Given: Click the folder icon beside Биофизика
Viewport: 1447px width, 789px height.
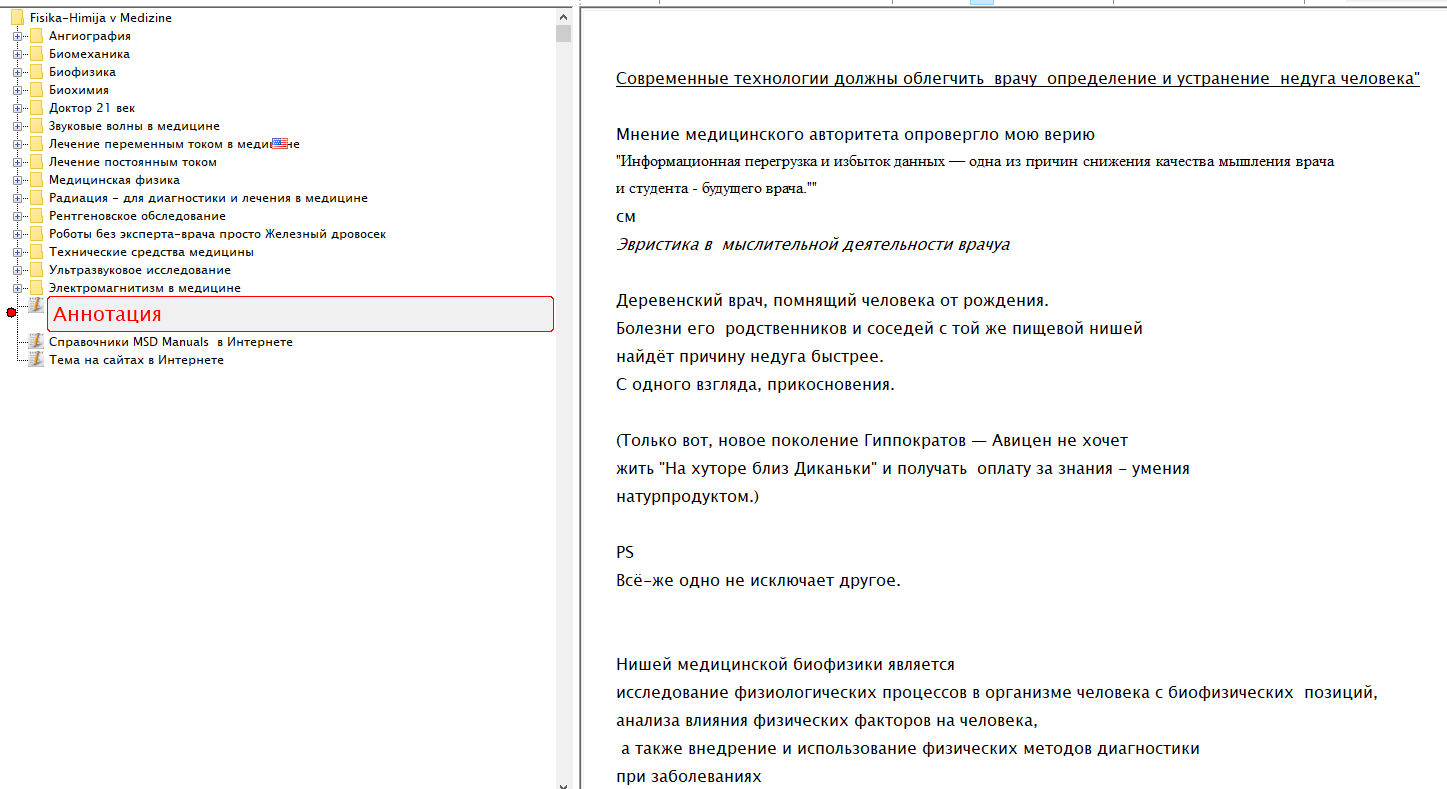Looking at the screenshot, I should tap(36, 72).
